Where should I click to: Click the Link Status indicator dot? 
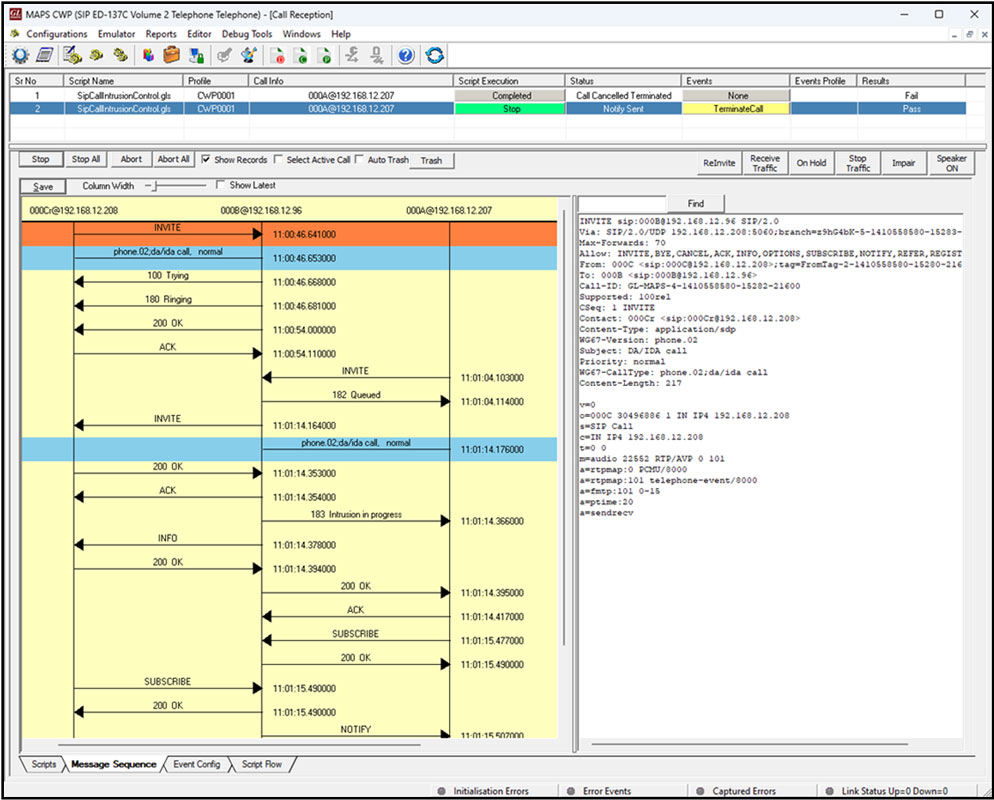point(829,791)
